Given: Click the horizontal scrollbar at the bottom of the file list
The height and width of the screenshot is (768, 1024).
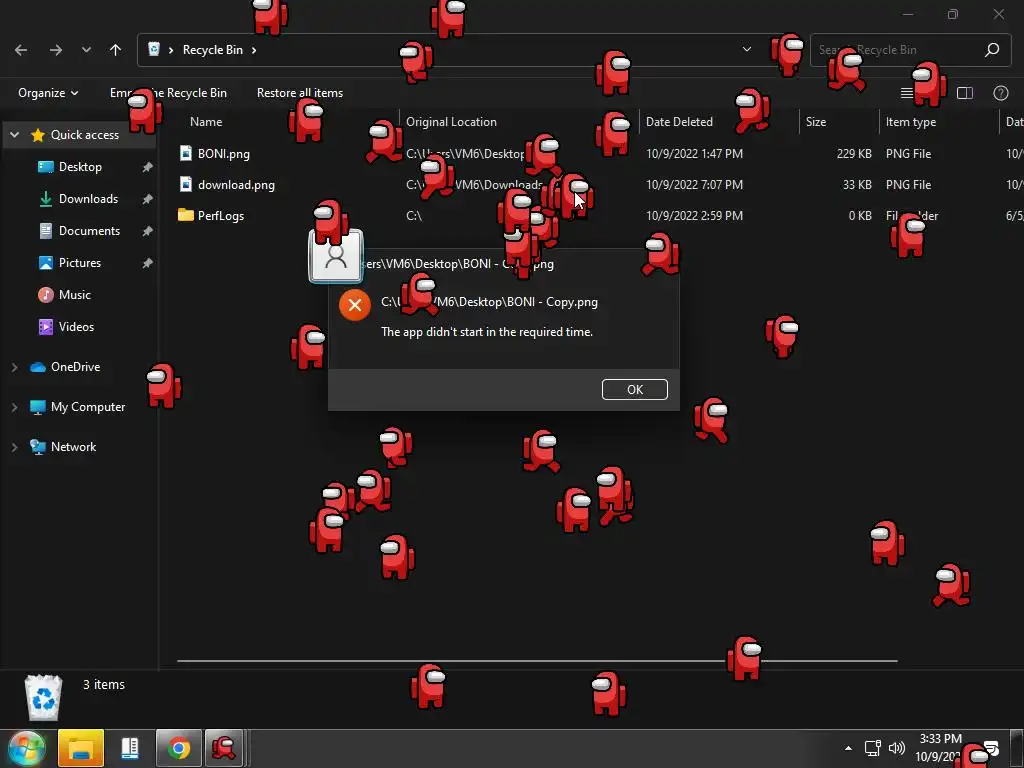Looking at the screenshot, I should 537,661.
